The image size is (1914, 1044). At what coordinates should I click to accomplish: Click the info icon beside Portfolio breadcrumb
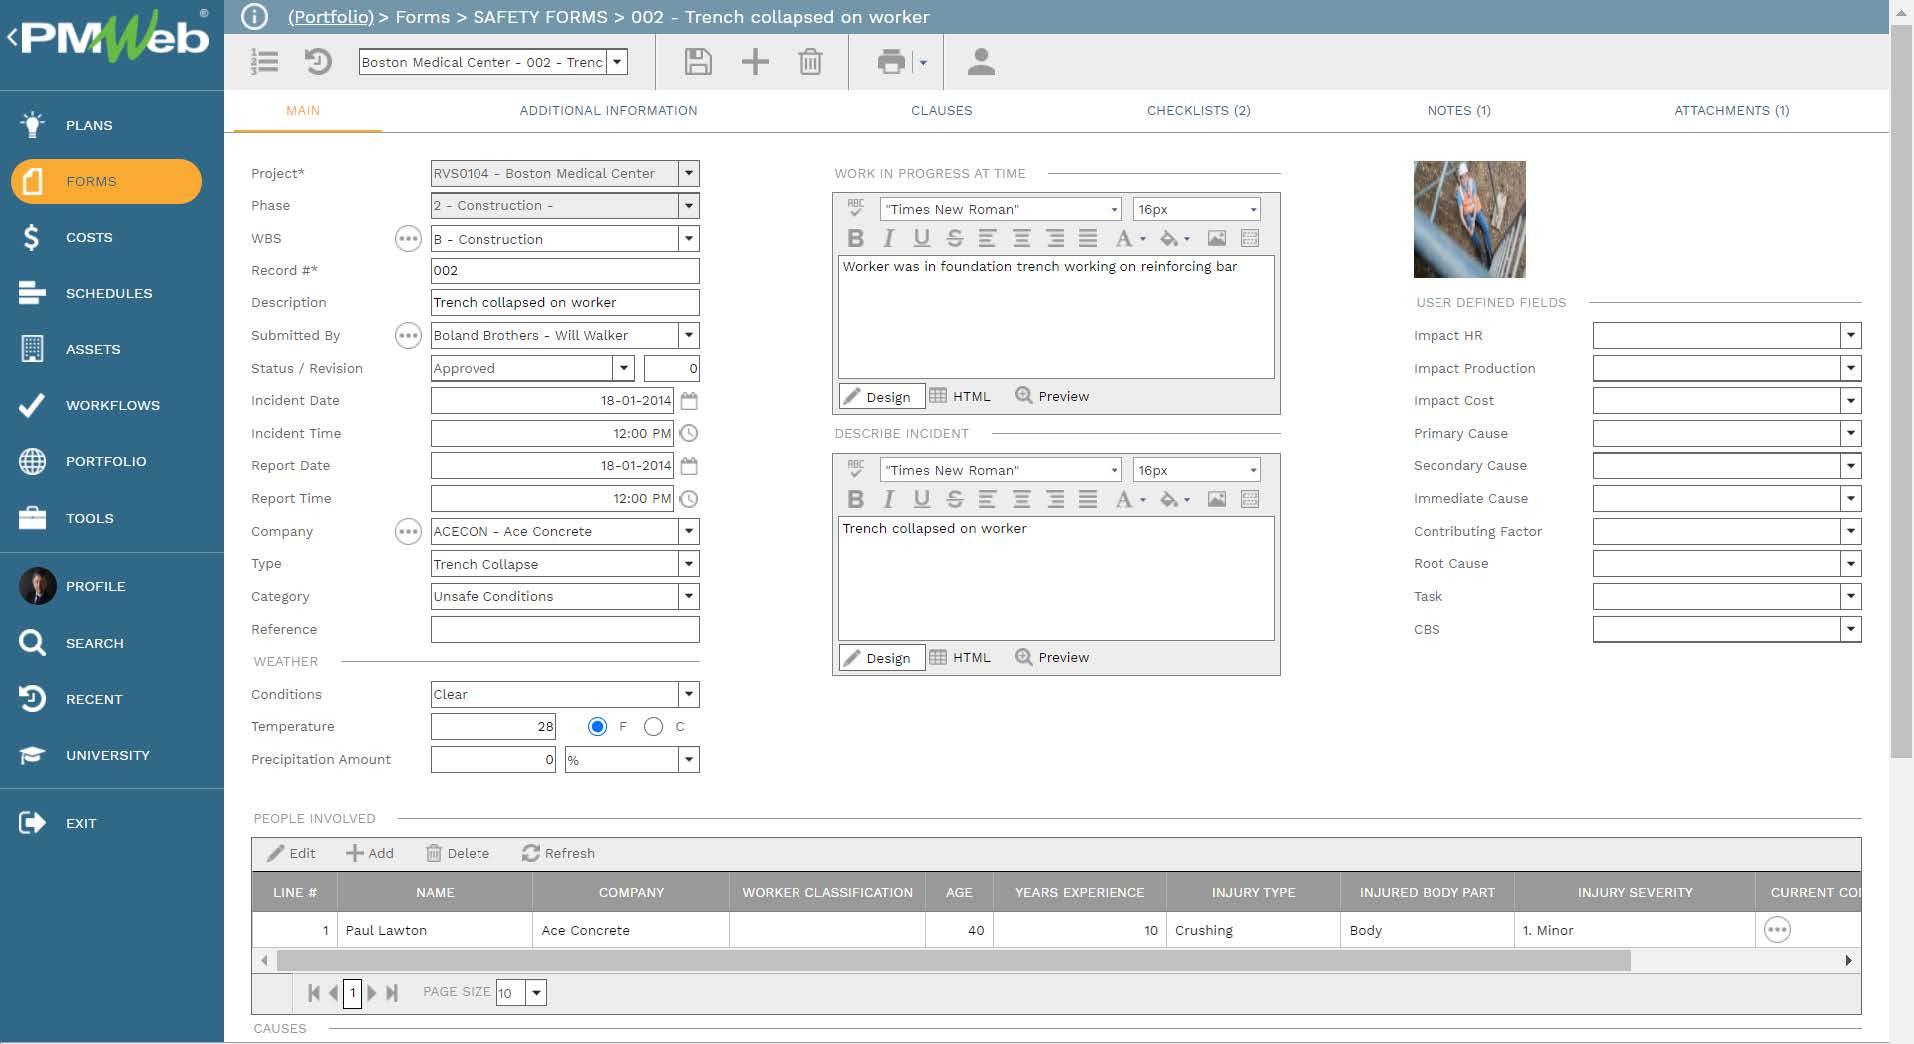click(x=255, y=17)
